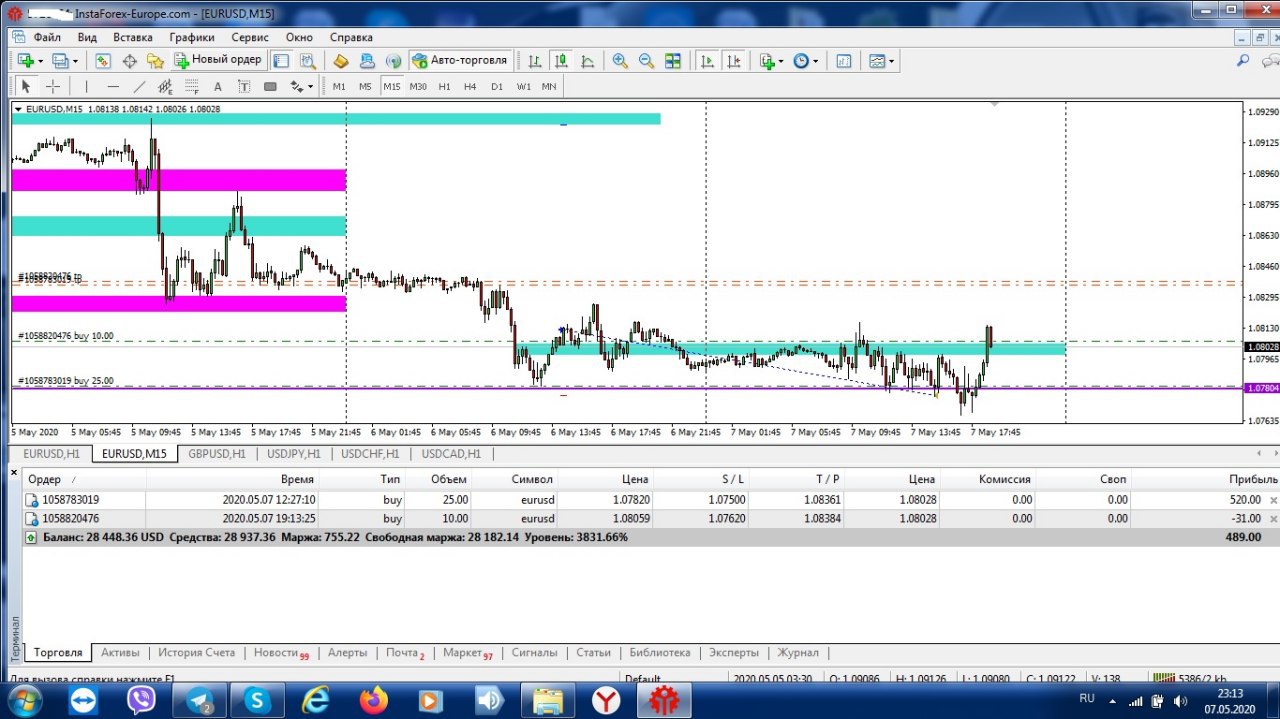
Task: Click EURUSD,M15 chart header triangle
Action: pos(18,109)
